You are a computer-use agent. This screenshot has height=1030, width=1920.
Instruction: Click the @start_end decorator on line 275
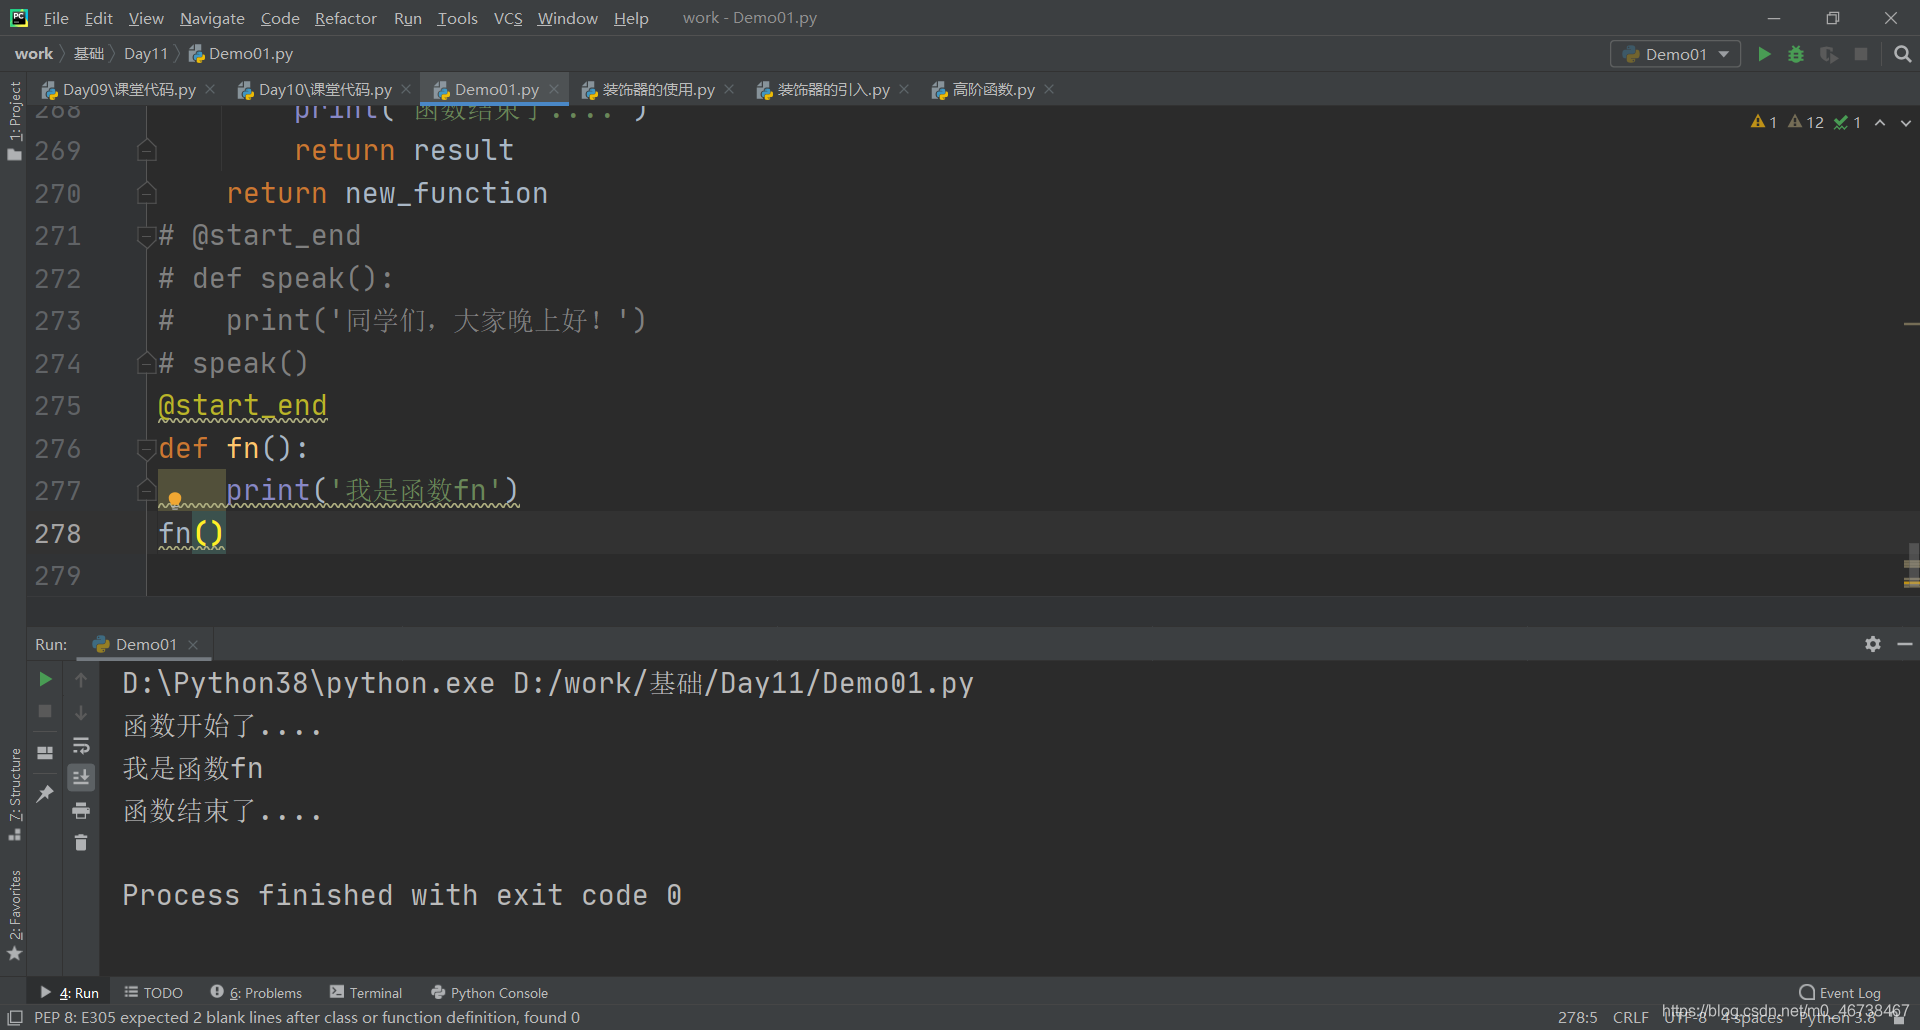tap(243, 405)
